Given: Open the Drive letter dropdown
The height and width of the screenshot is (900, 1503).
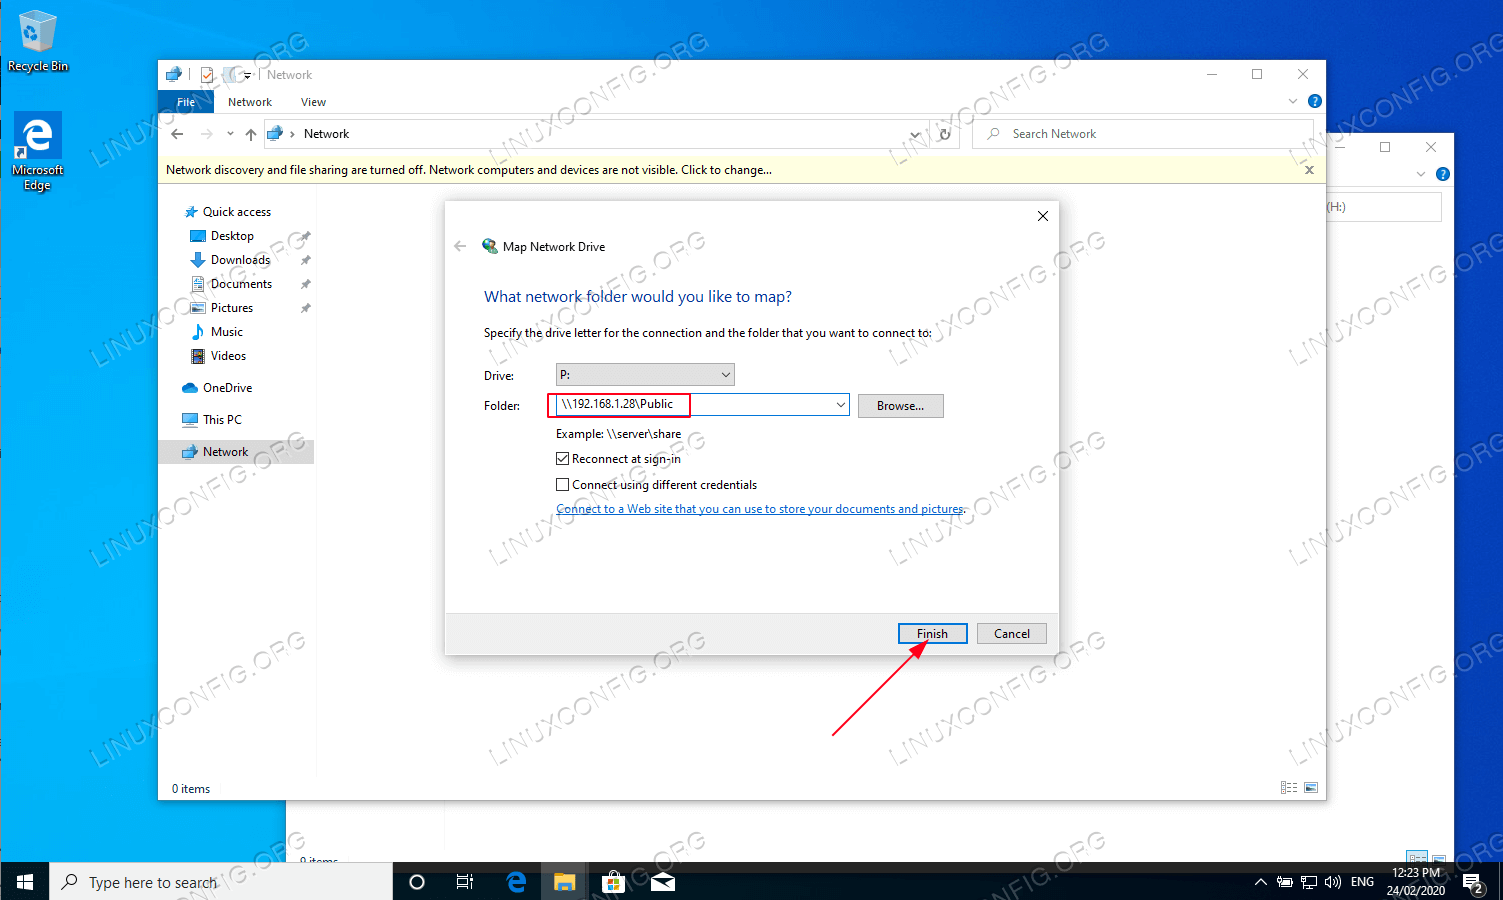Looking at the screenshot, I should click(x=645, y=375).
